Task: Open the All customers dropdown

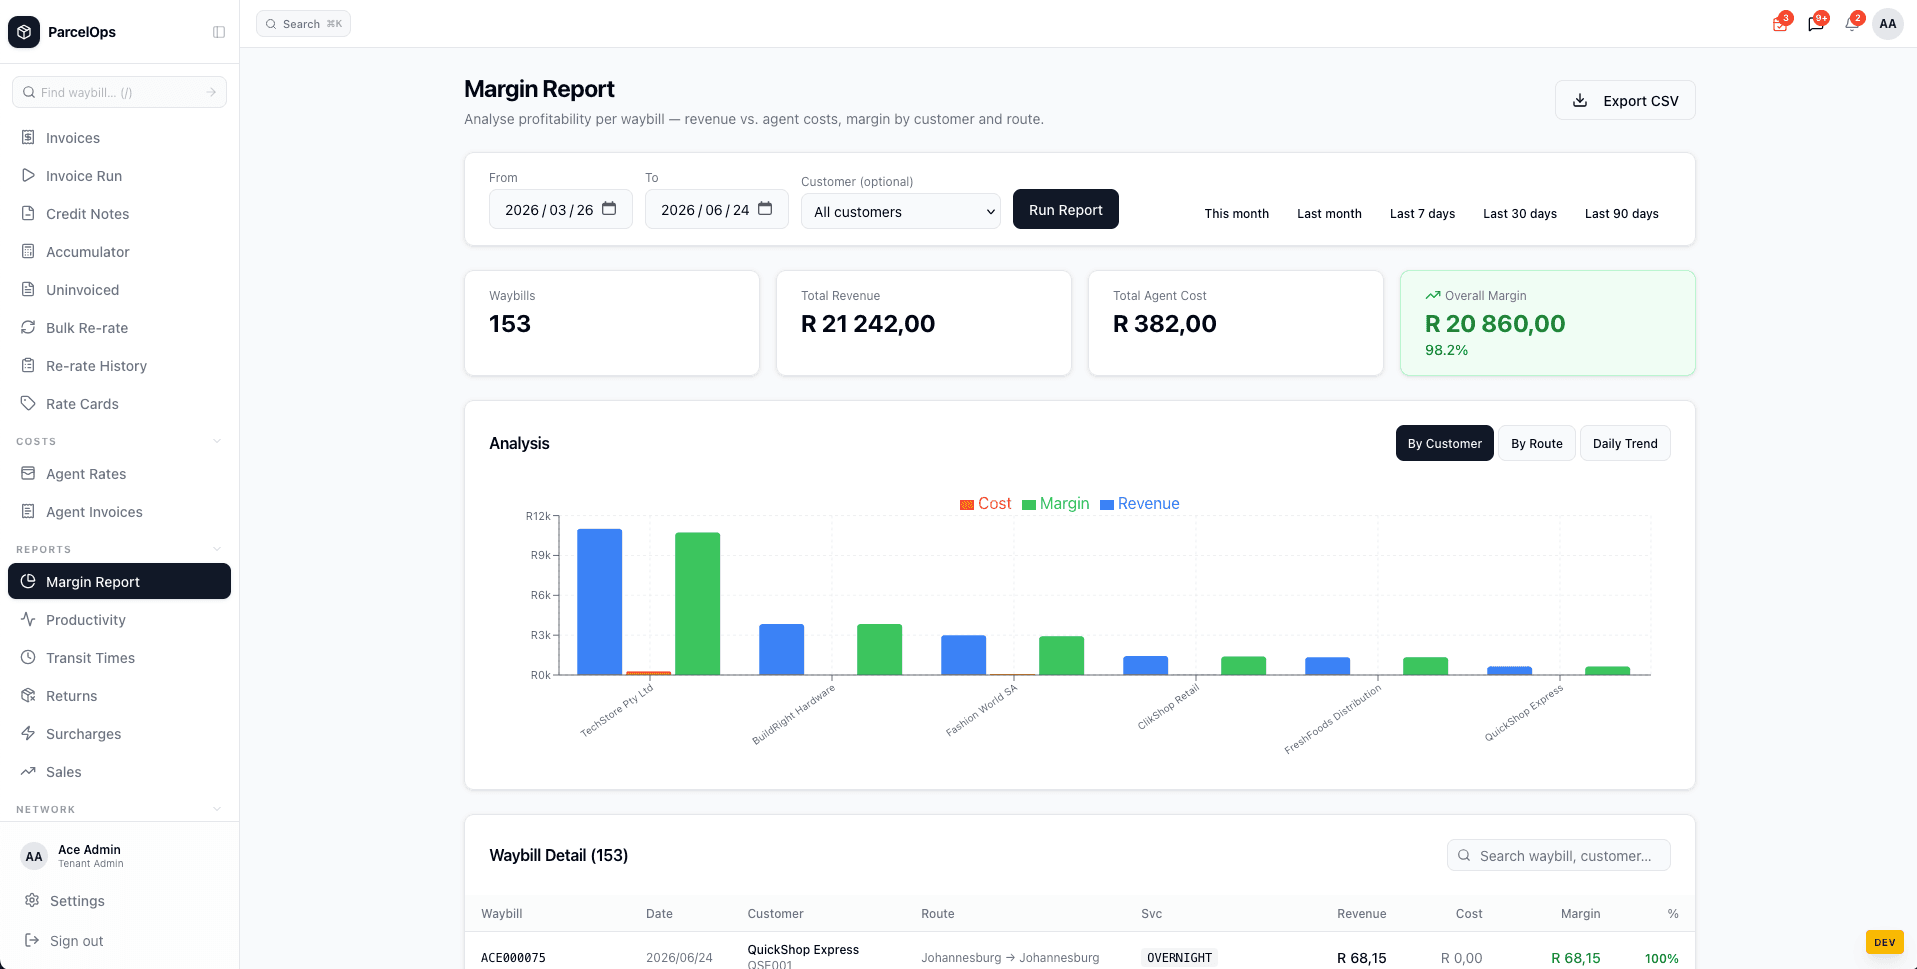Action: click(901, 211)
